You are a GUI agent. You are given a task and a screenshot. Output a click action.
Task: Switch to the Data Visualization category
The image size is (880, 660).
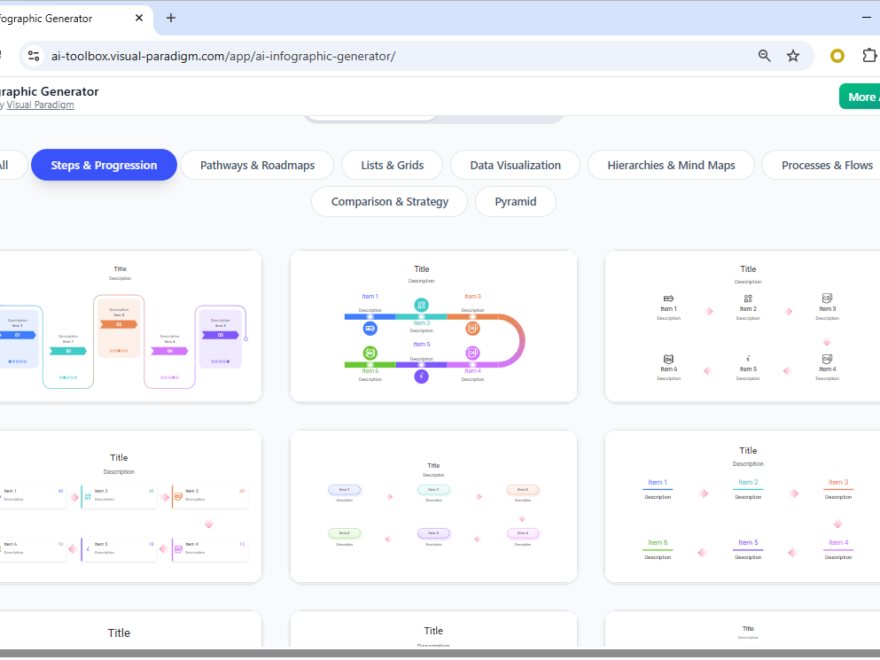point(514,164)
